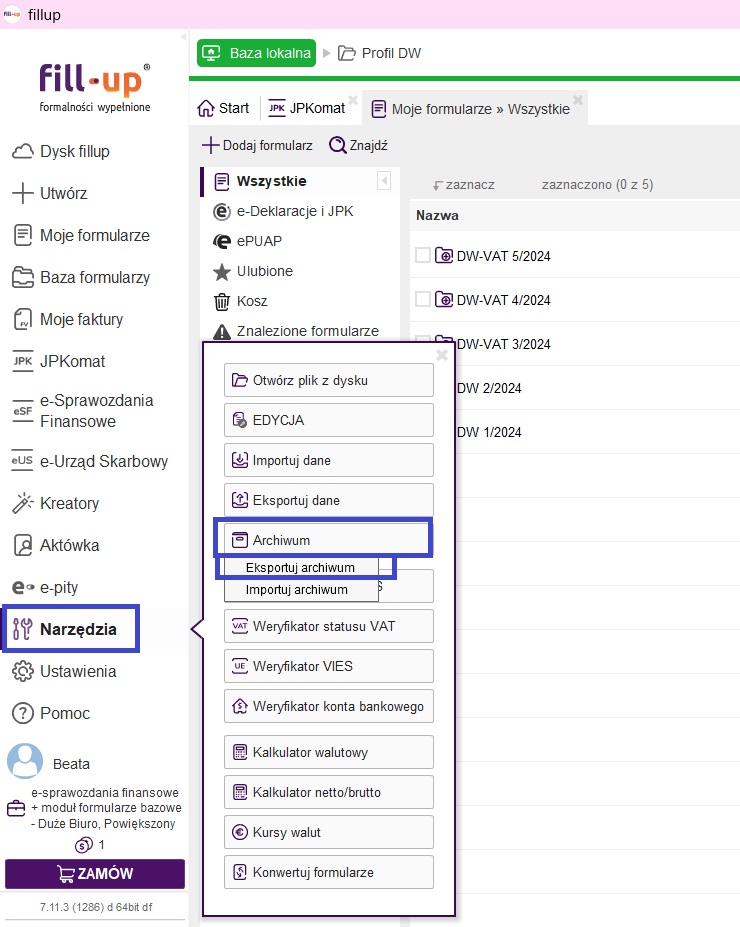Switch to the Start tab

[x=223, y=108]
